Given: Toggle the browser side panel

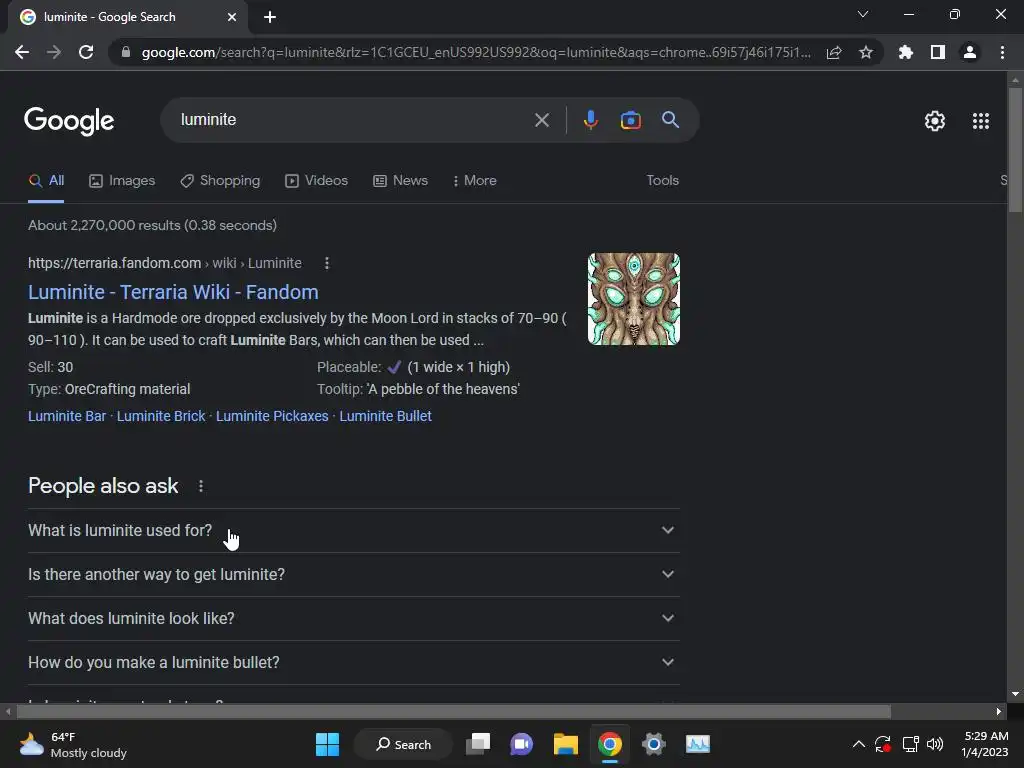Looking at the screenshot, I should 938,52.
